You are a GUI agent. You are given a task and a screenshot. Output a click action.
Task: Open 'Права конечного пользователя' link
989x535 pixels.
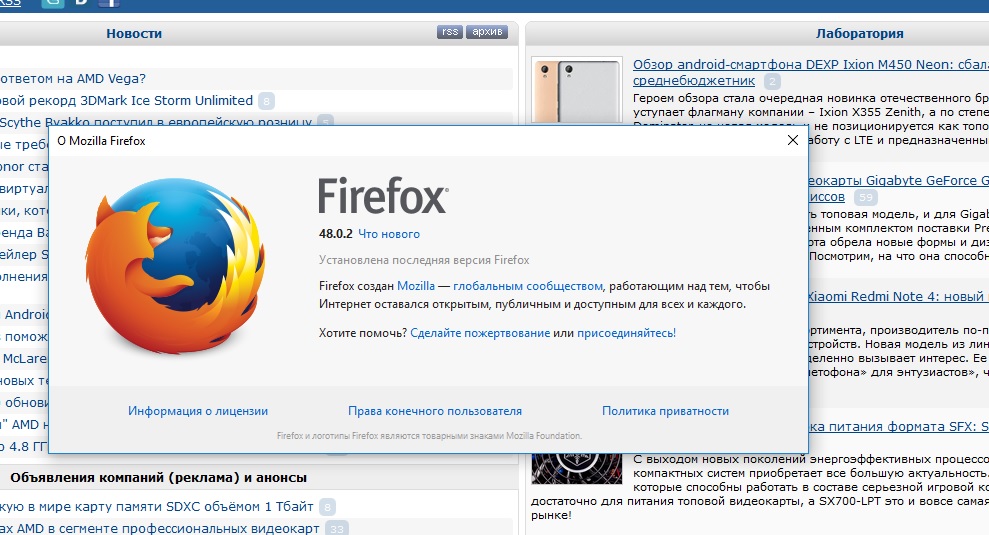[x=435, y=411]
